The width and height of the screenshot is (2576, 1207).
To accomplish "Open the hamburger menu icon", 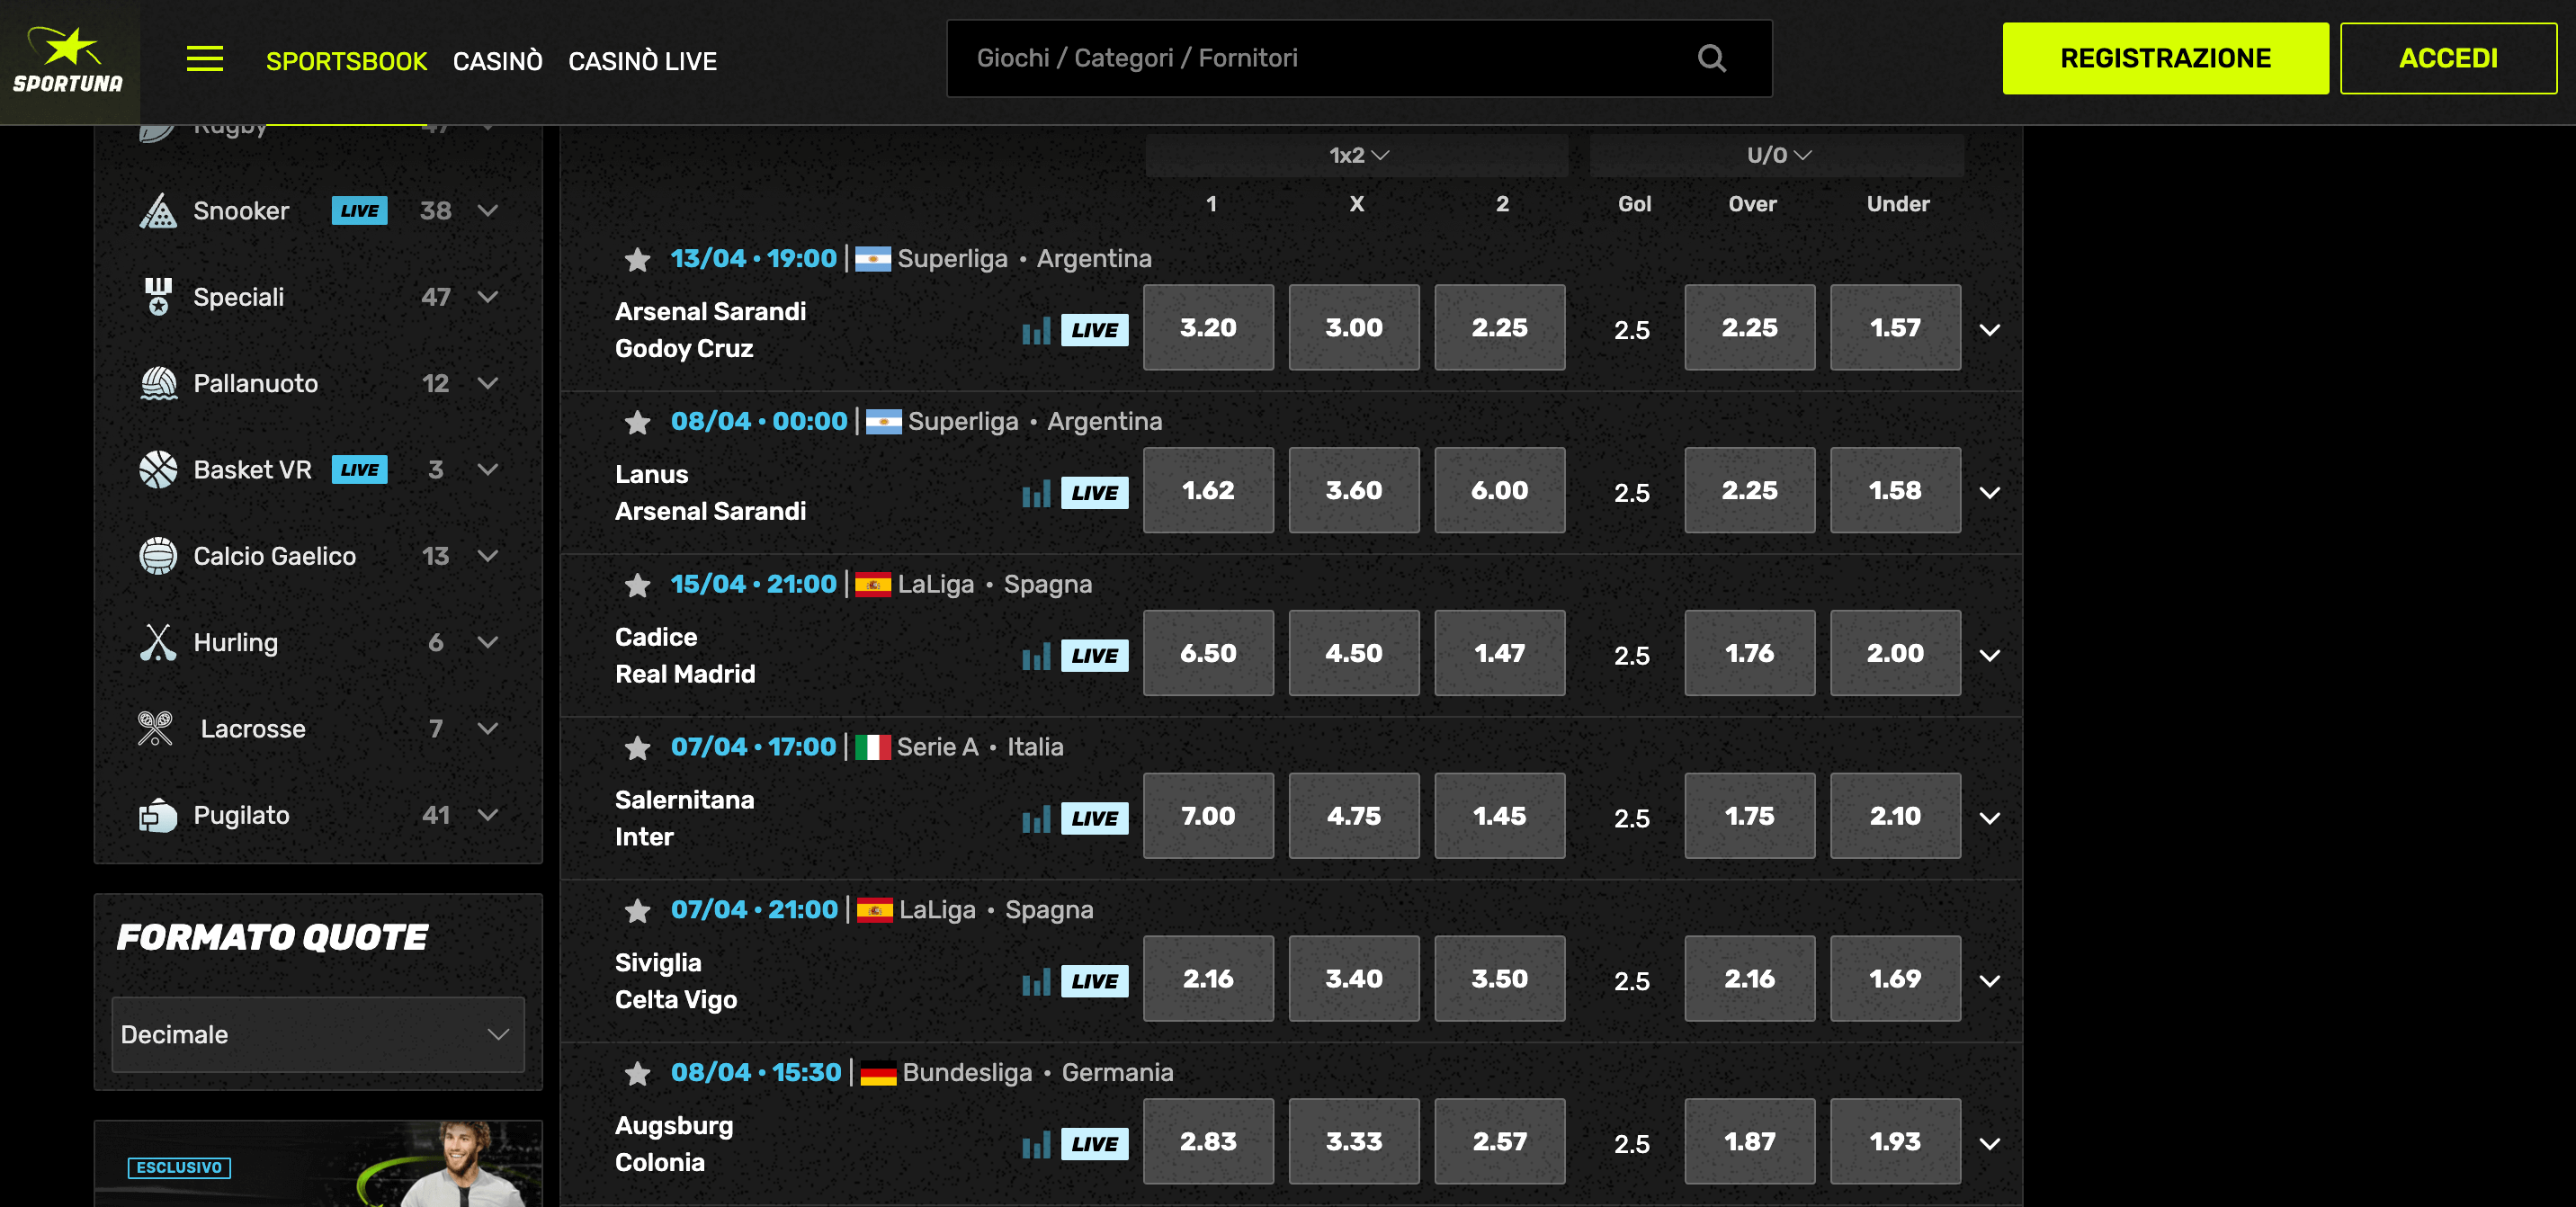I will 205,59.
